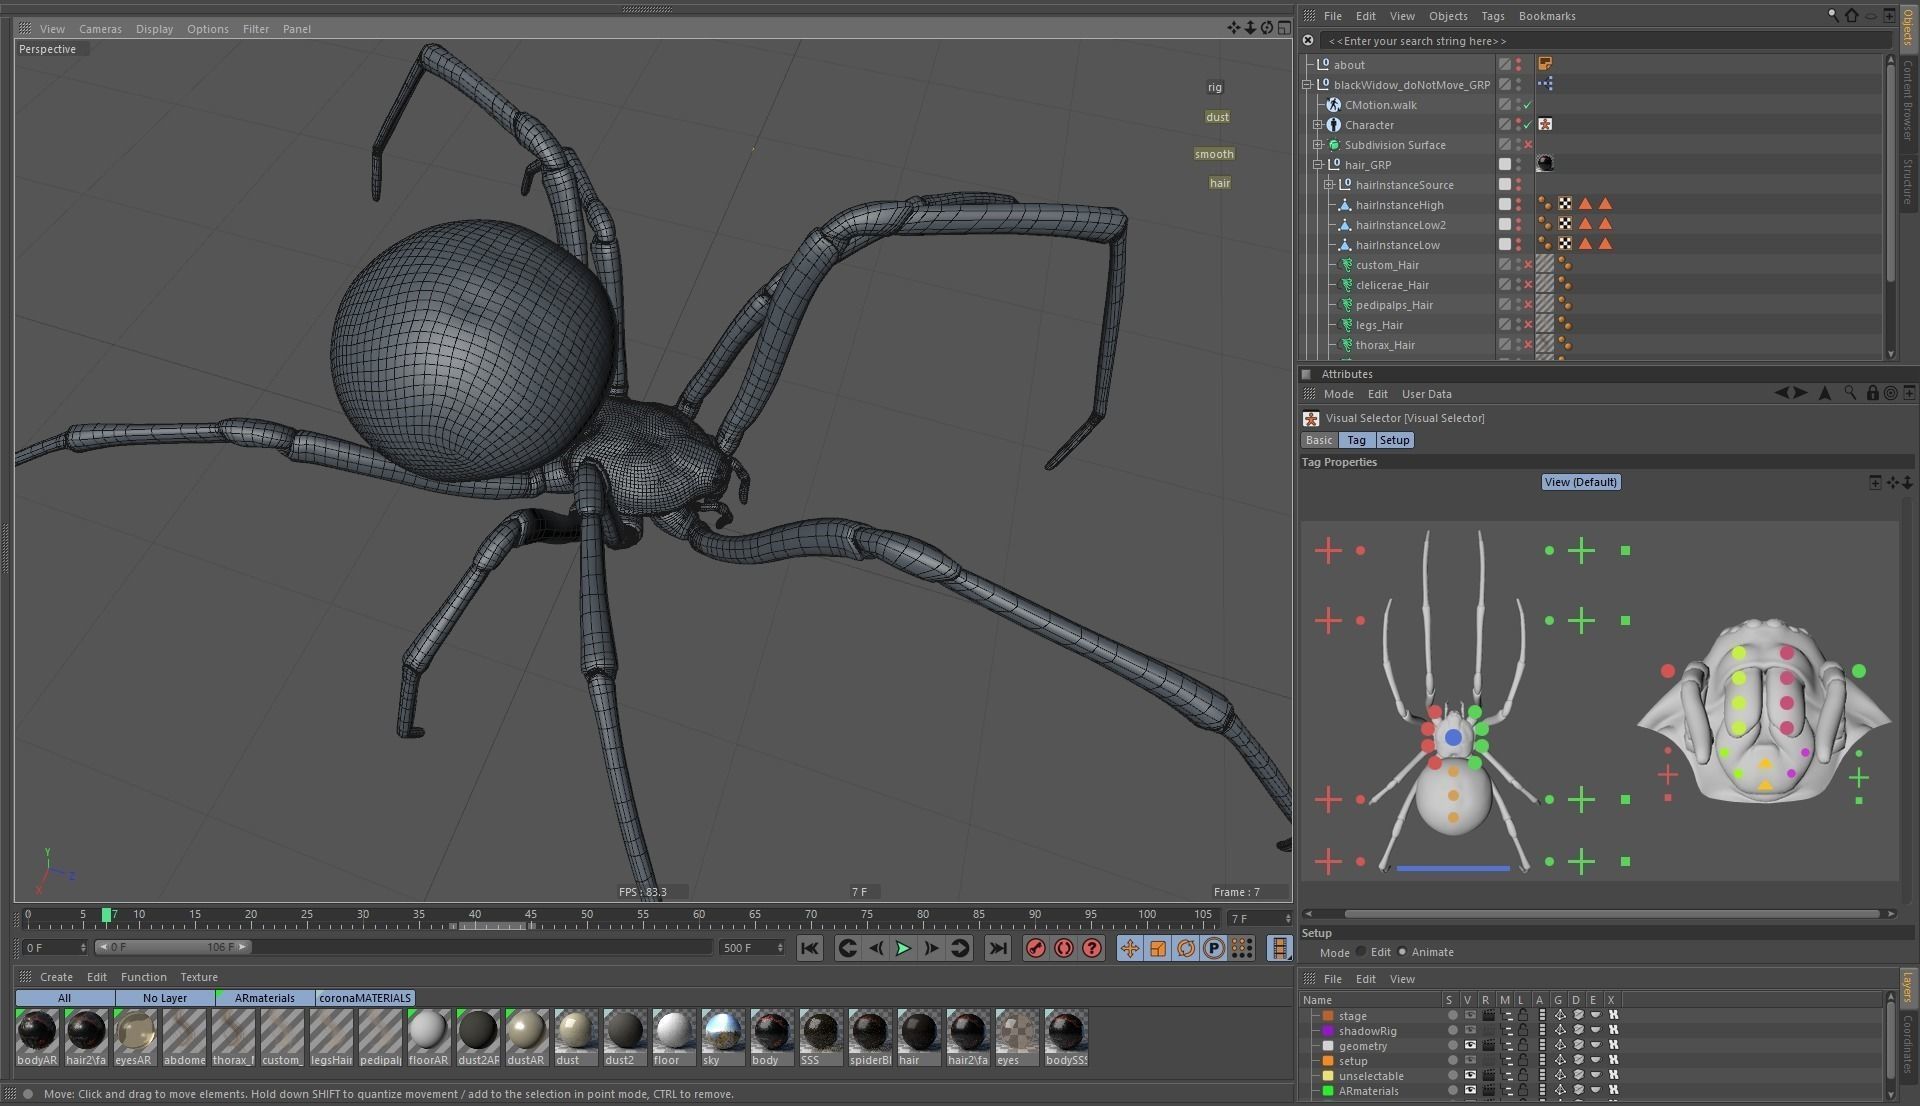Click the Character object icon in tree

click(1333, 125)
